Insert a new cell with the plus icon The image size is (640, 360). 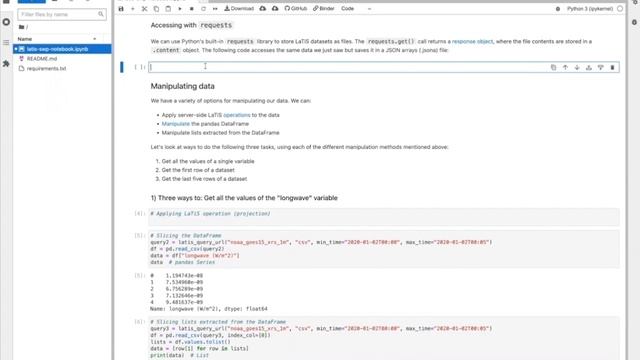[133, 9]
